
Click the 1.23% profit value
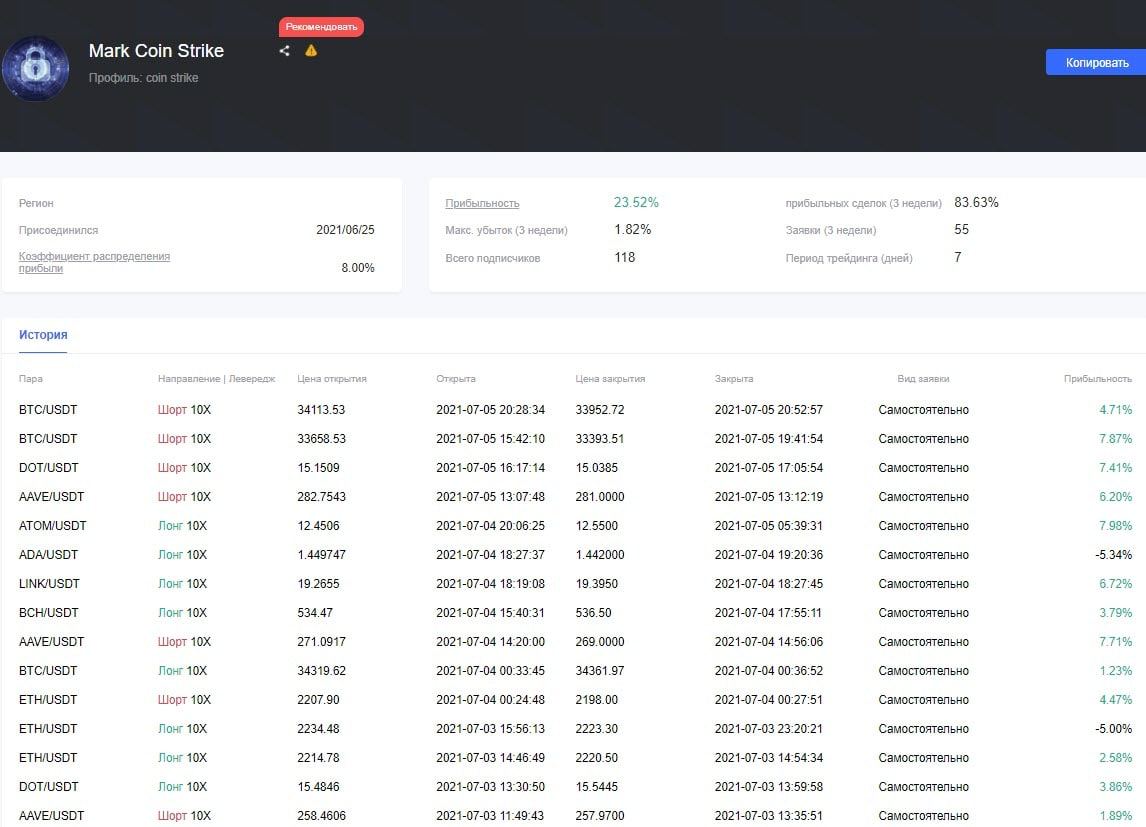click(x=1115, y=671)
